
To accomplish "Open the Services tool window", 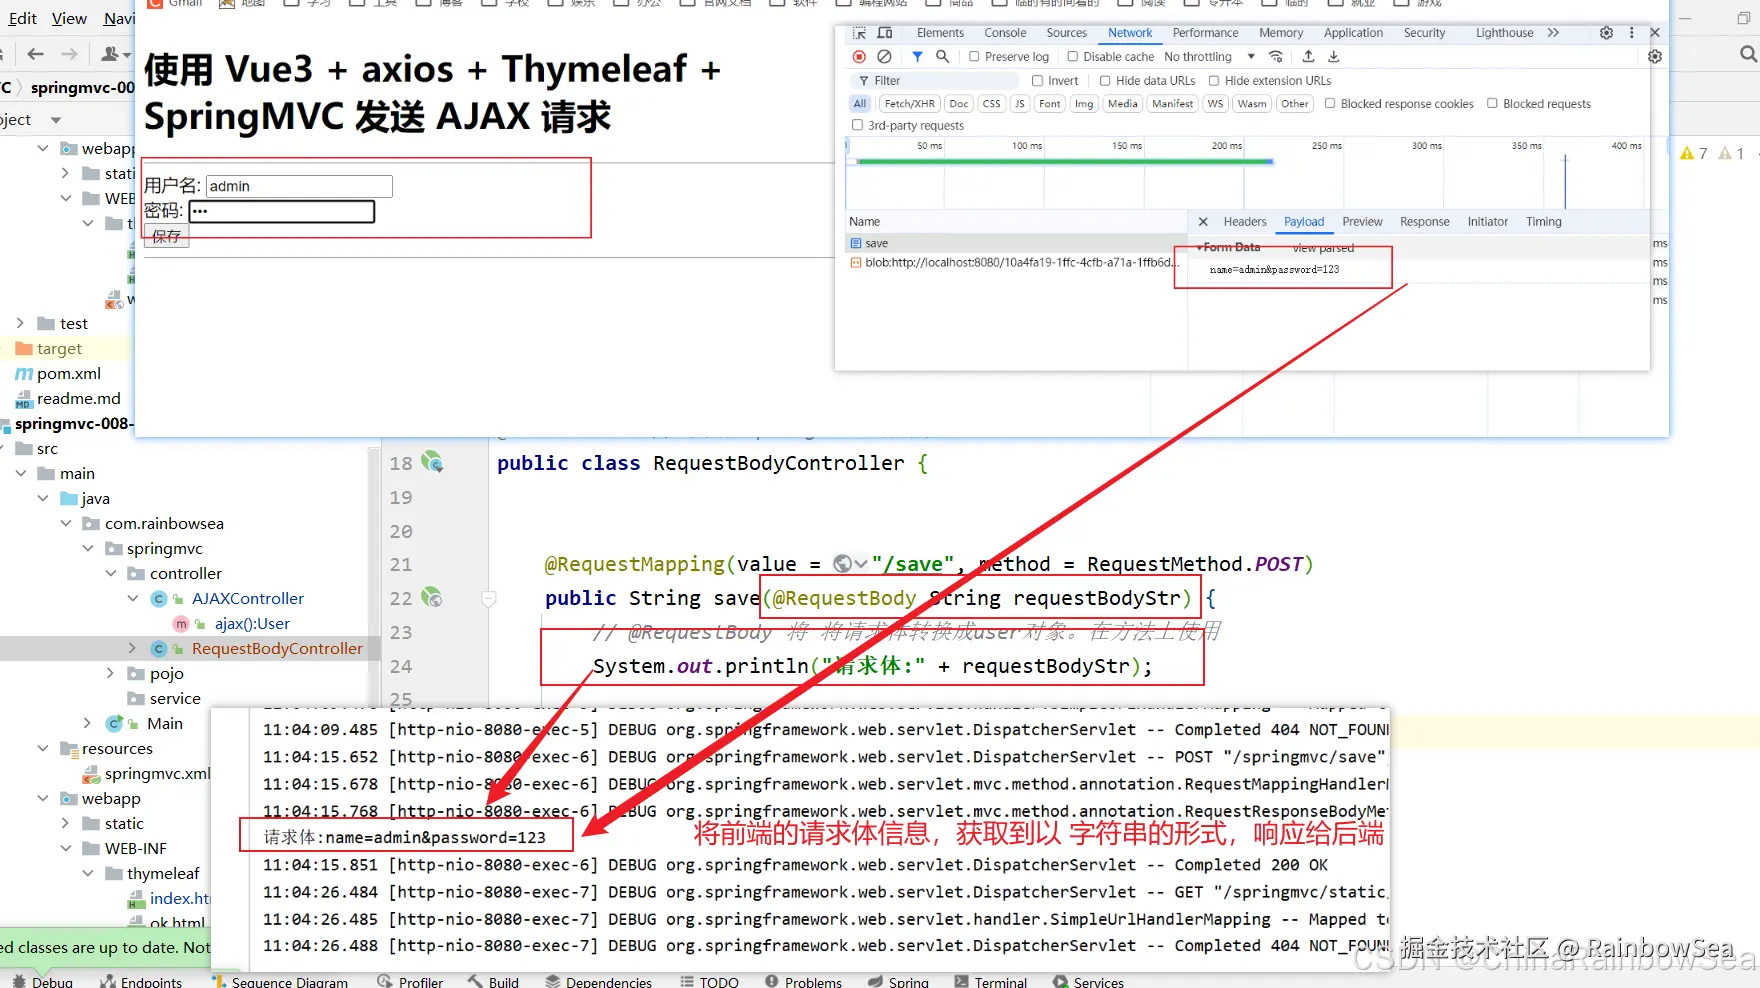I will [1088, 982].
